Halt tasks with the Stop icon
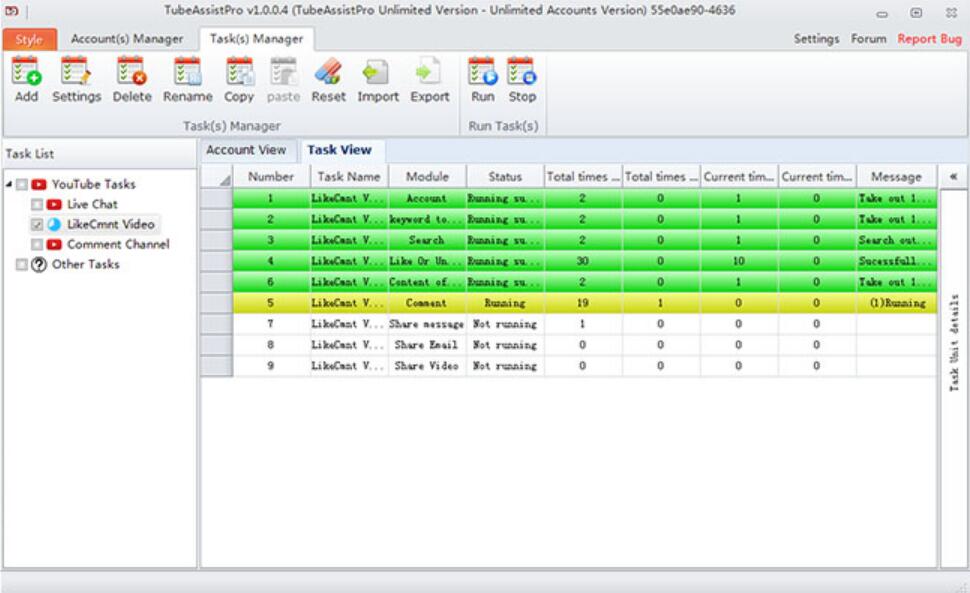The image size is (970, 593). click(522, 71)
